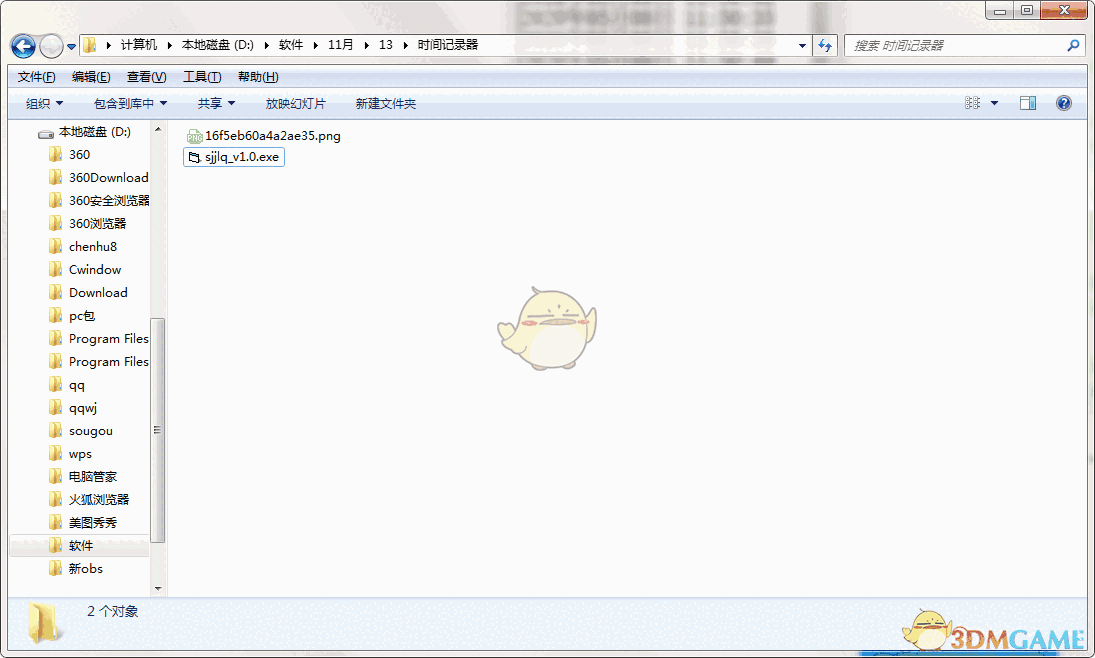The height and width of the screenshot is (658, 1095).
Task: Select the 16f5eb60a4a2ae35.png file
Action: click(264, 136)
